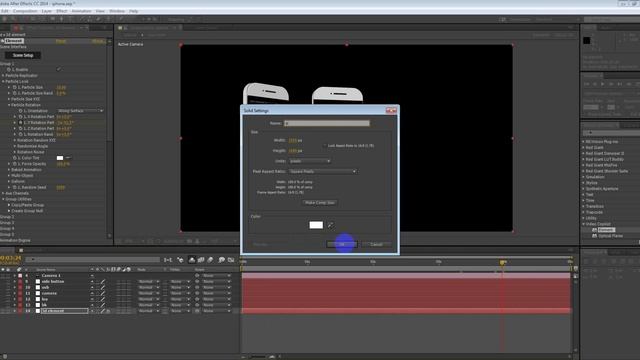Viewport: 640px width, 360px height.
Task: Open the Composition menu
Action: coord(25,11)
